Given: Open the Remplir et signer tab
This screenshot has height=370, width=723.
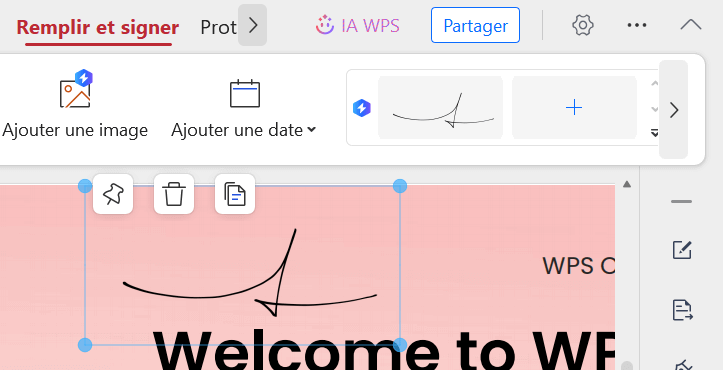Looking at the screenshot, I should tap(98, 27).
